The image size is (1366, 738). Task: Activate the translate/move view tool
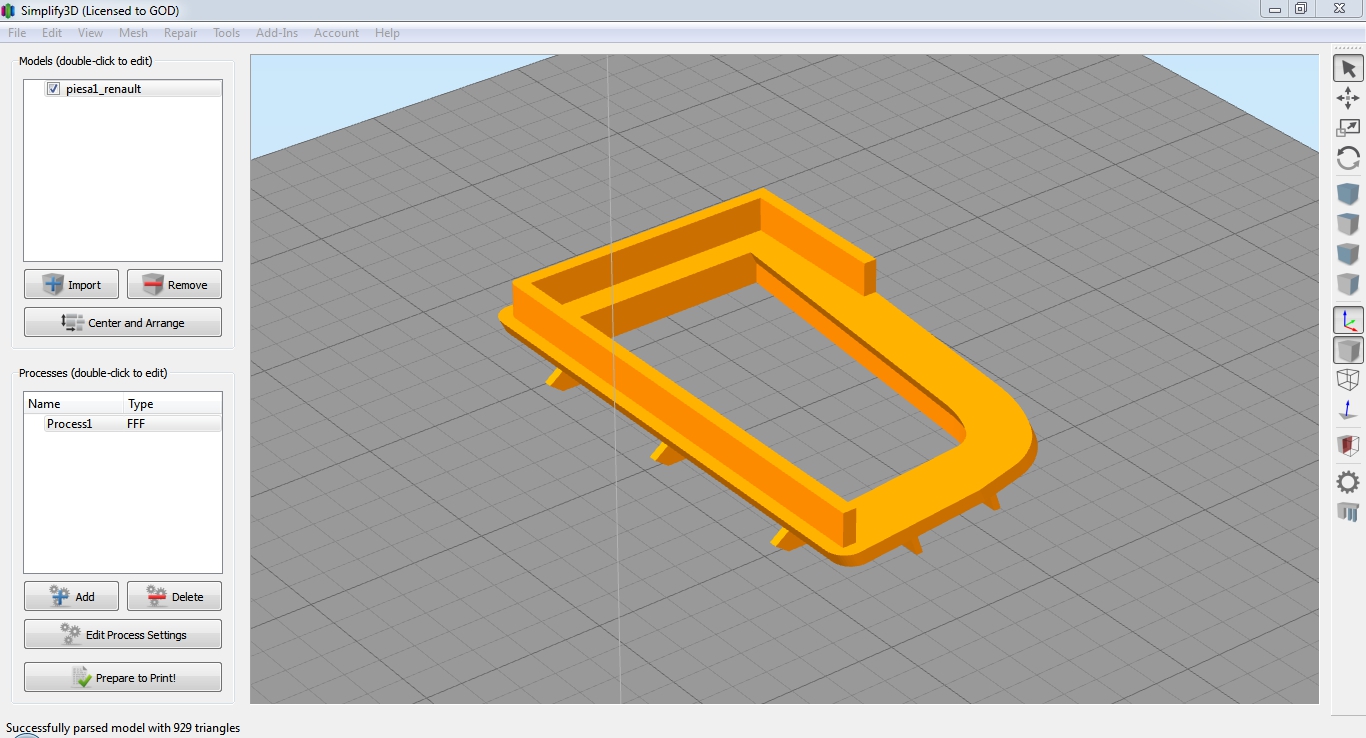tap(1348, 98)
